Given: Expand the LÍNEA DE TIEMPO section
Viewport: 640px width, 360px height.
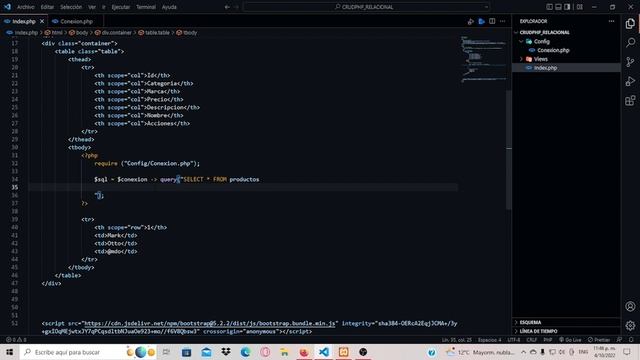Looking at the screenshot, I should (x=566, y=331).
